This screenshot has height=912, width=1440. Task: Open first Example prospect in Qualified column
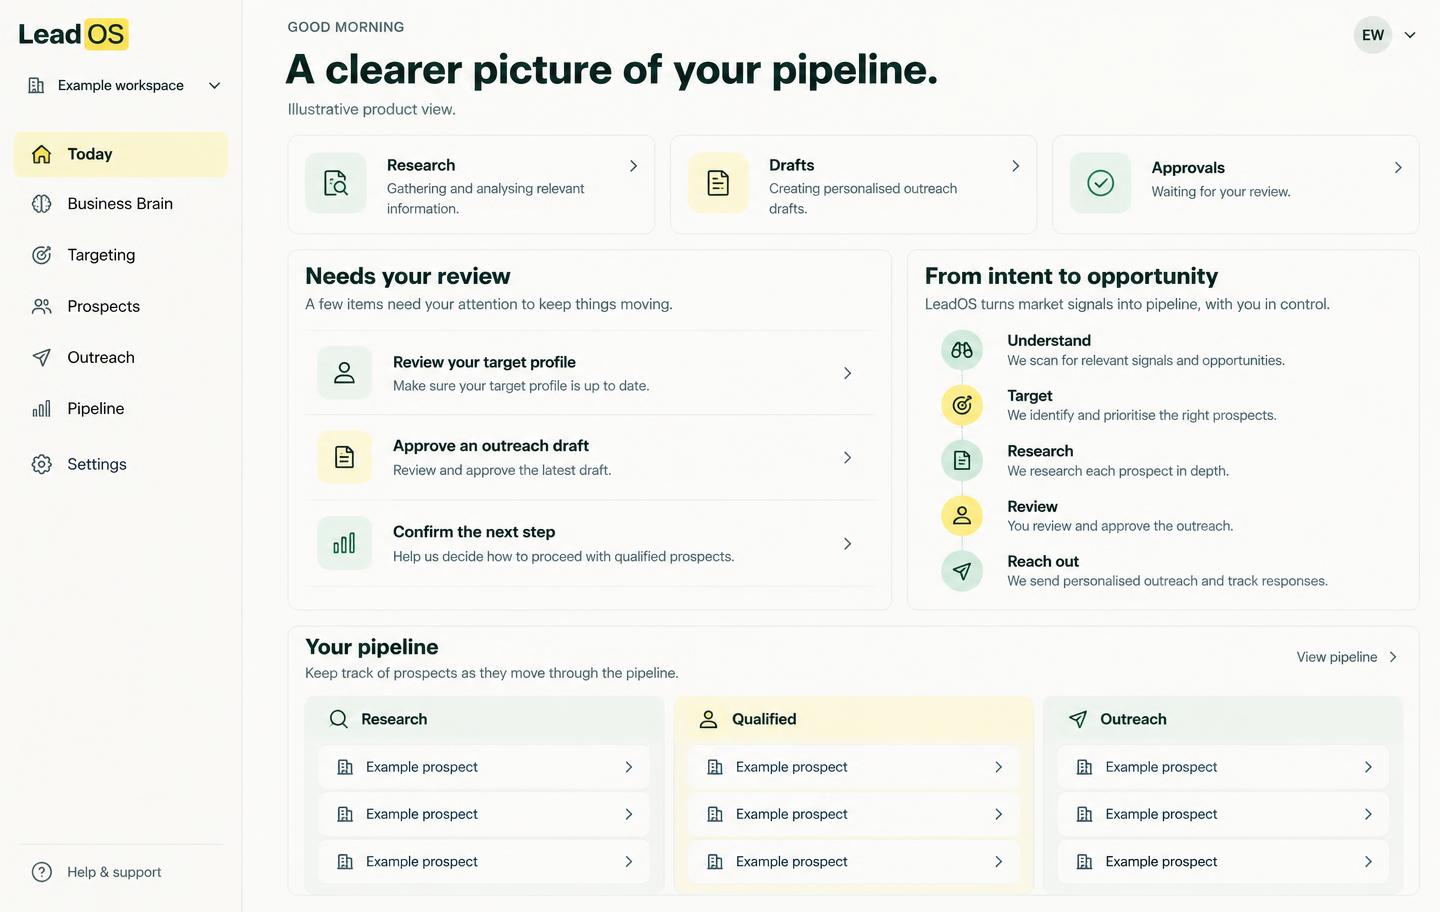(854, 767)
